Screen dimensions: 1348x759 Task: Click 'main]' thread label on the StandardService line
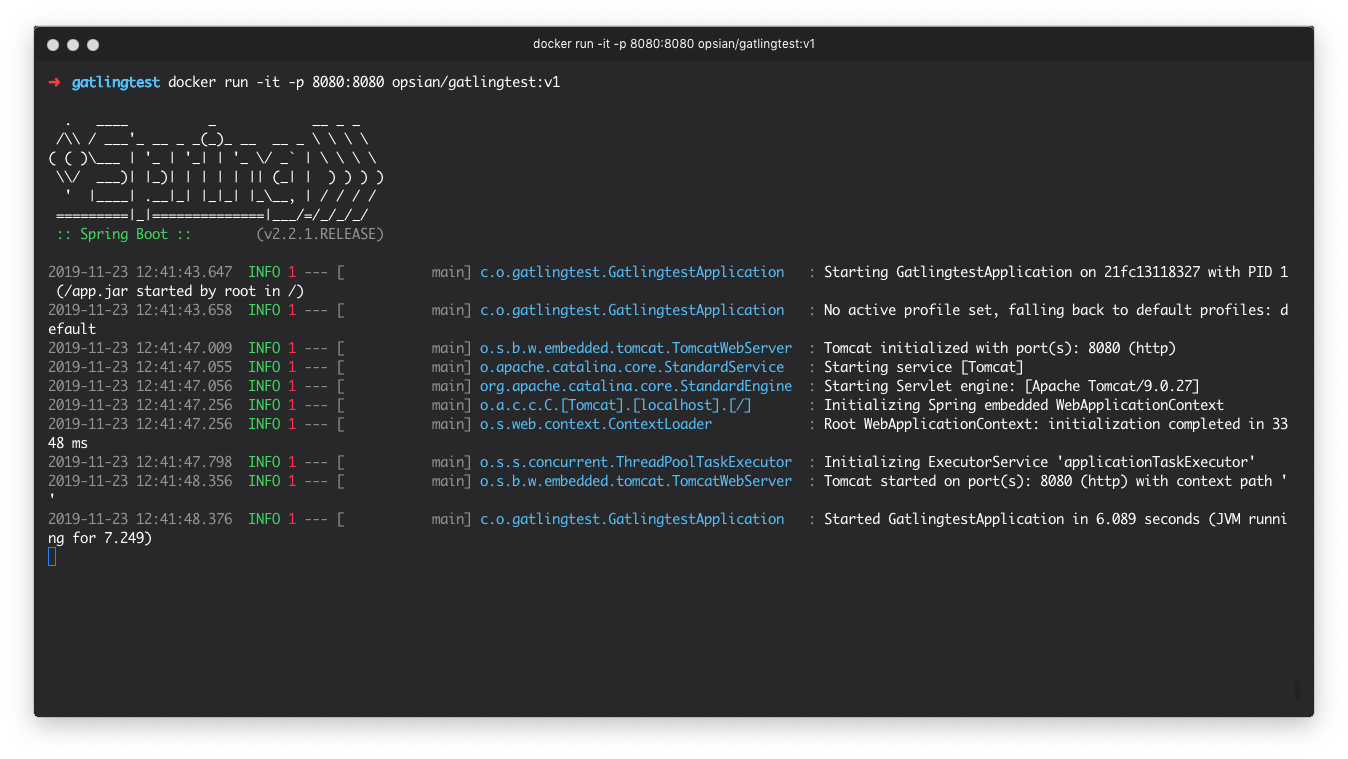[452, 367]
